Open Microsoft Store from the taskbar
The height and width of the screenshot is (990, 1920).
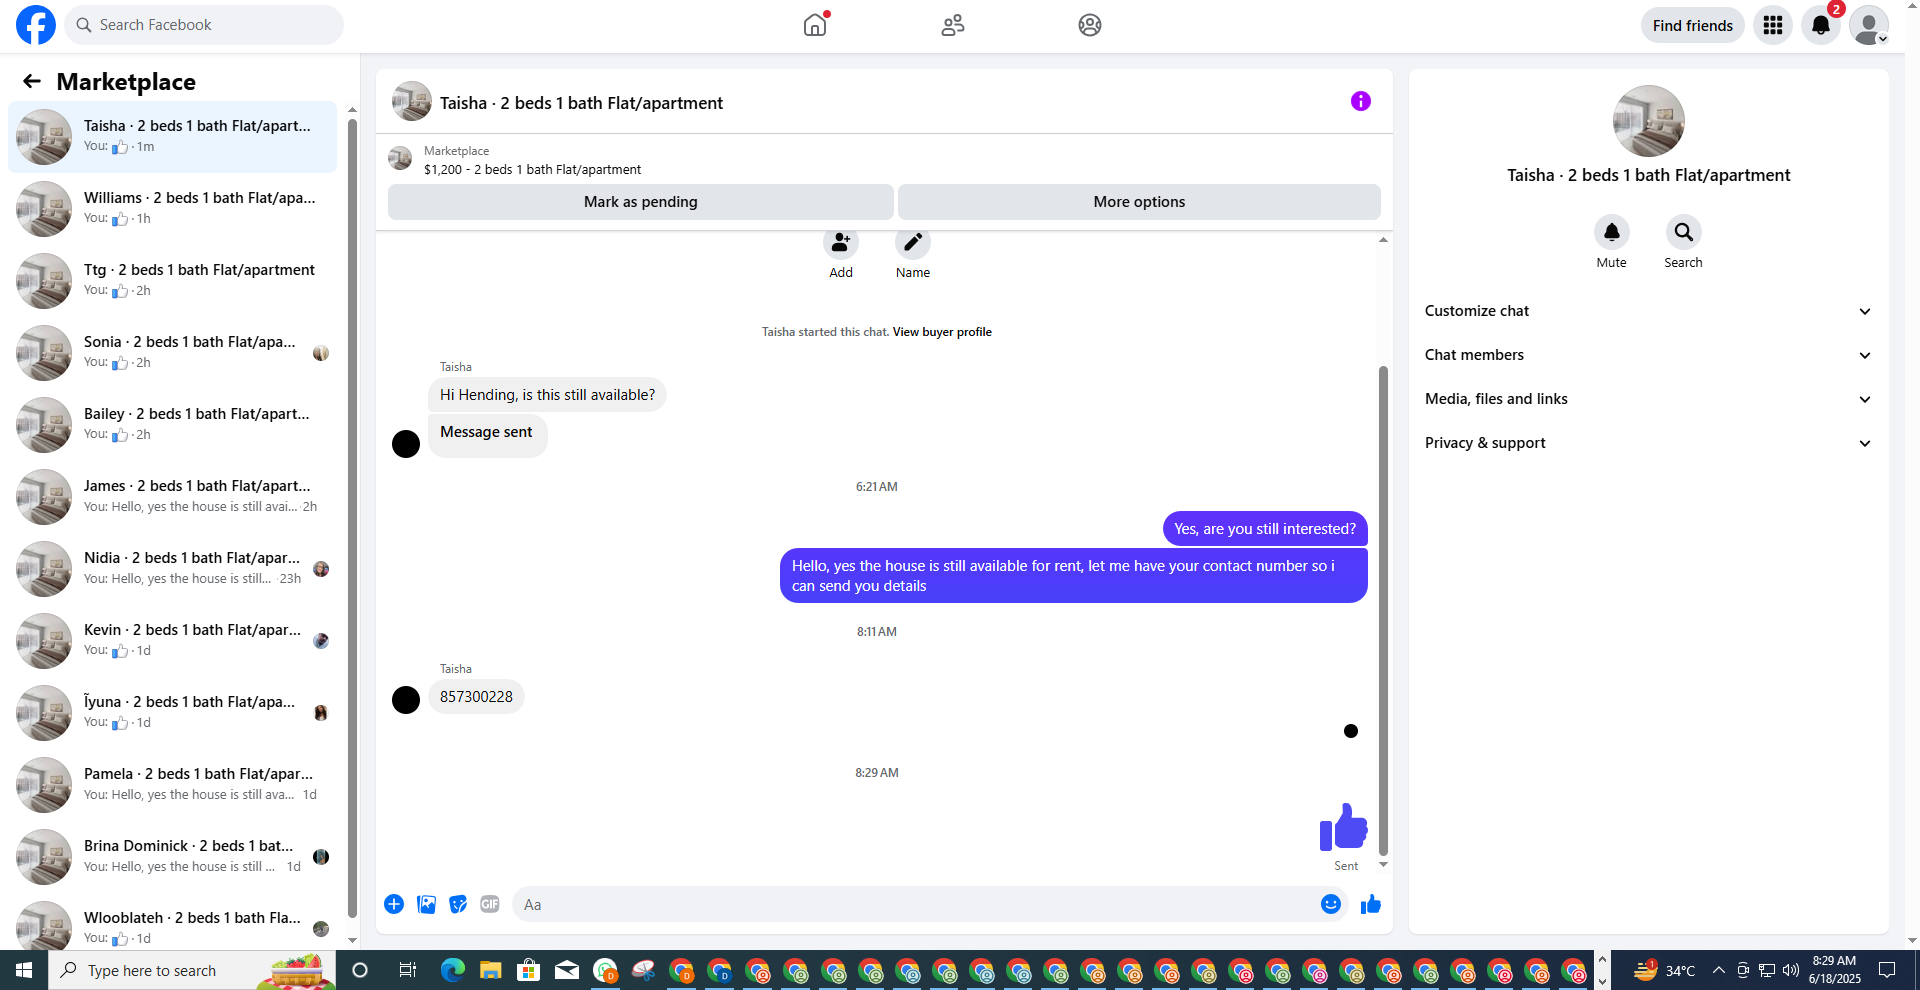click(x=528, y=970)
